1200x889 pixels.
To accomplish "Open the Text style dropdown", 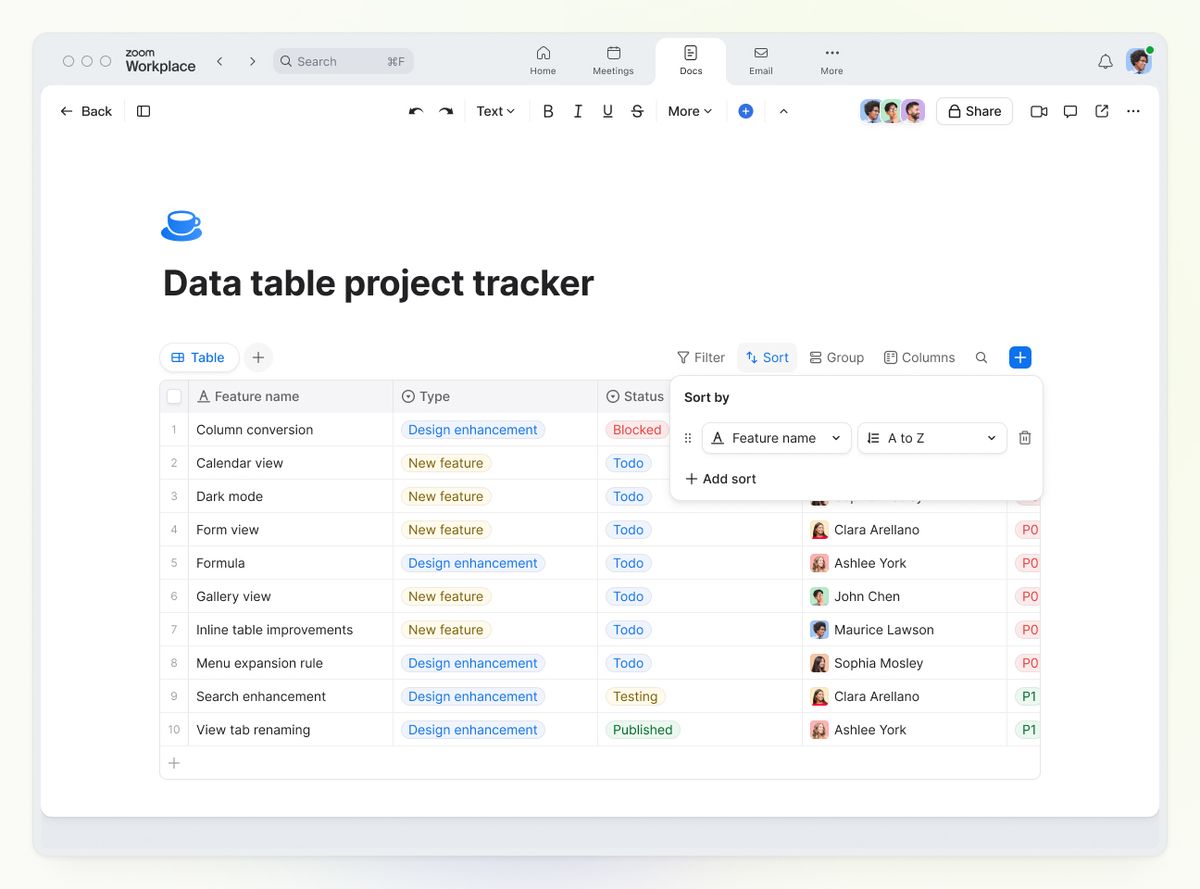I will pyautogui.click(x=494, y=111).
